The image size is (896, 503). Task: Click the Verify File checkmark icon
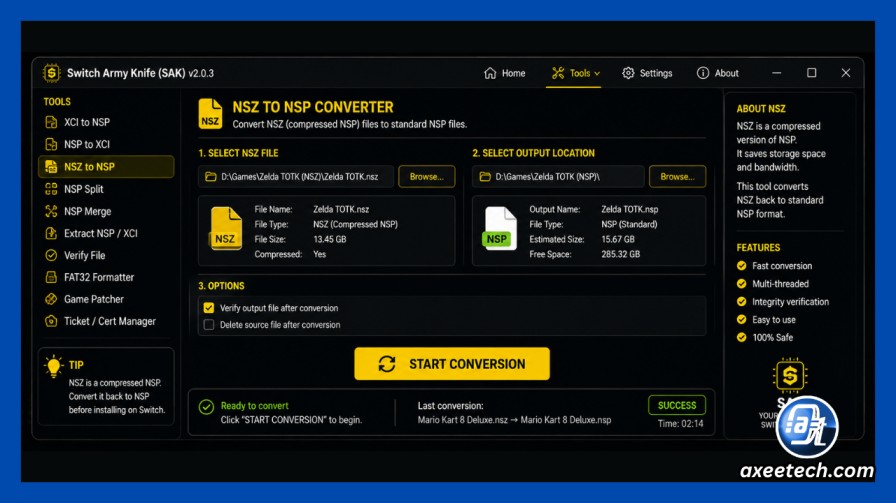point(51,255)
